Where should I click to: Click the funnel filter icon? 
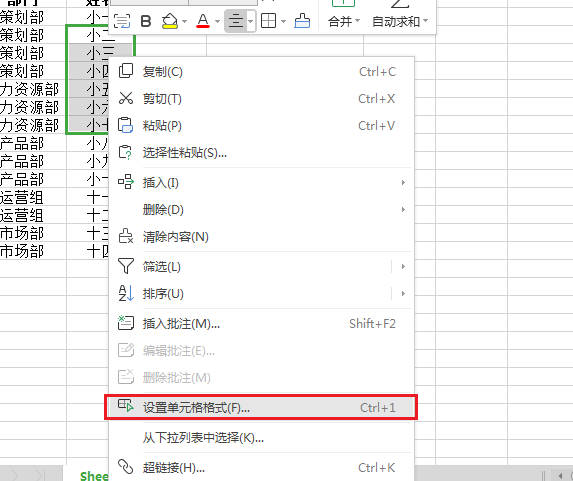[126, 266]
